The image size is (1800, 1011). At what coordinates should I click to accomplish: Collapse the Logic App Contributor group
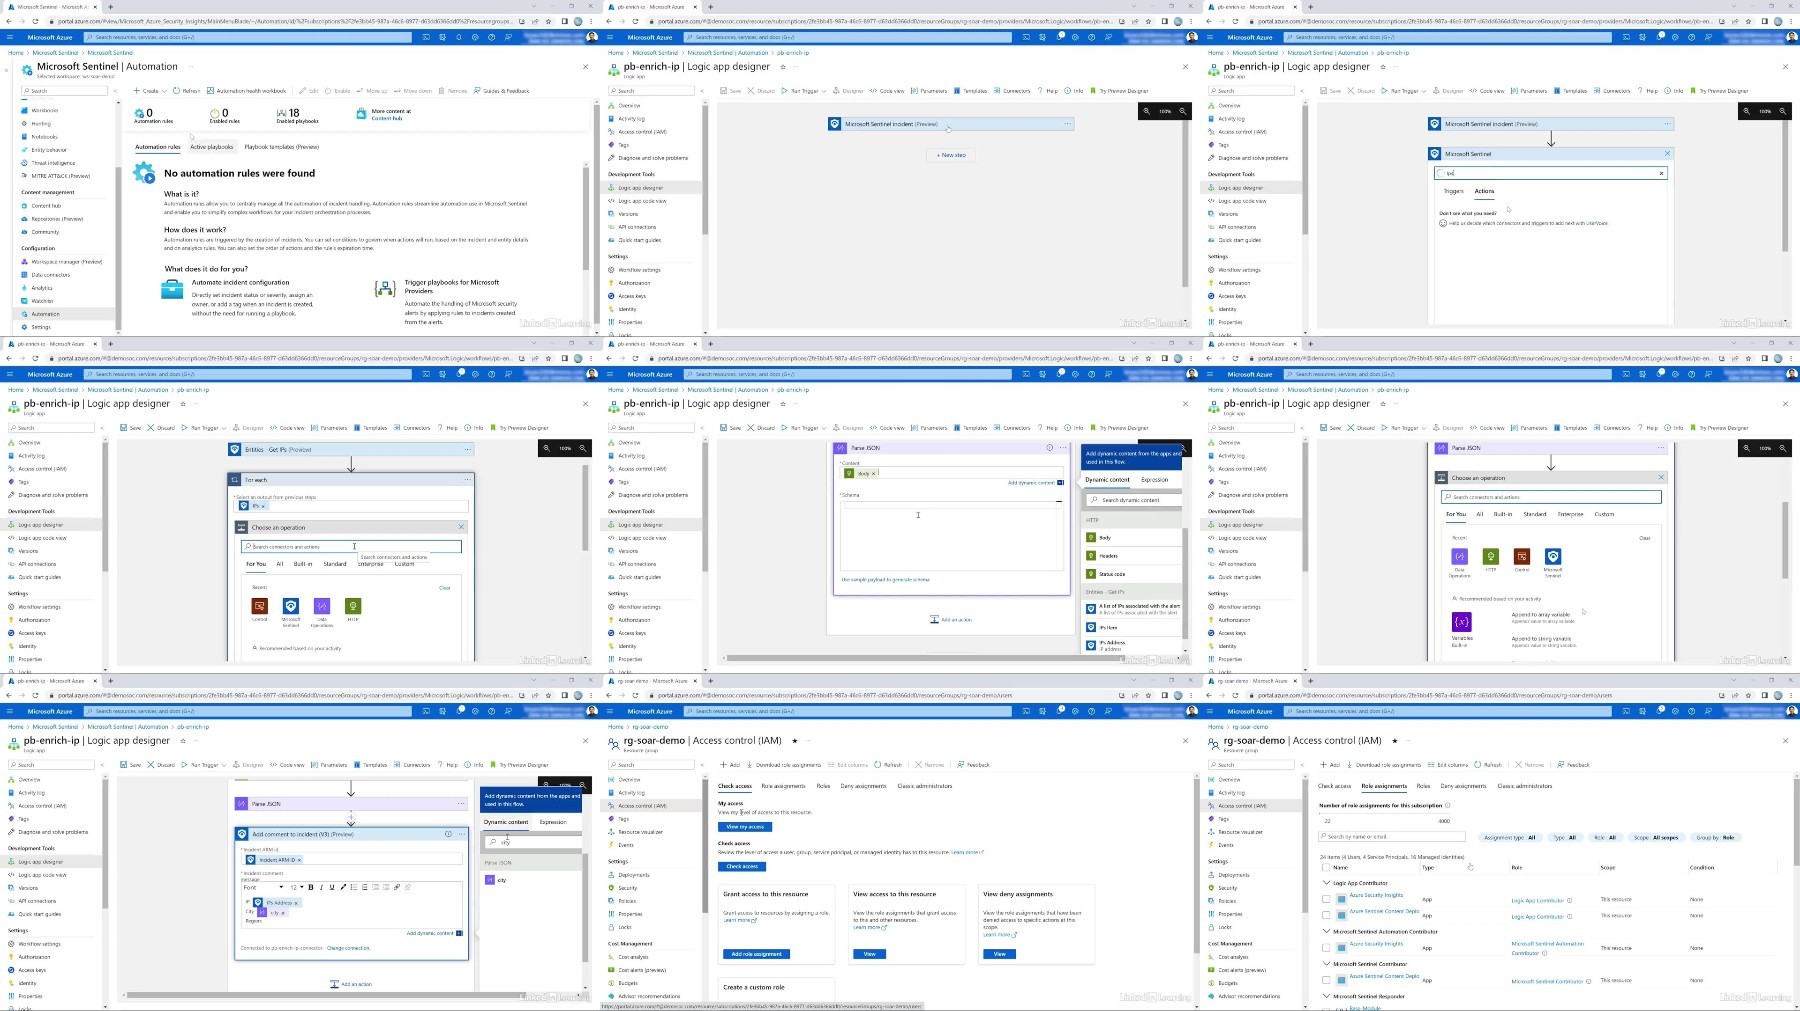[x=1327, y=883]
